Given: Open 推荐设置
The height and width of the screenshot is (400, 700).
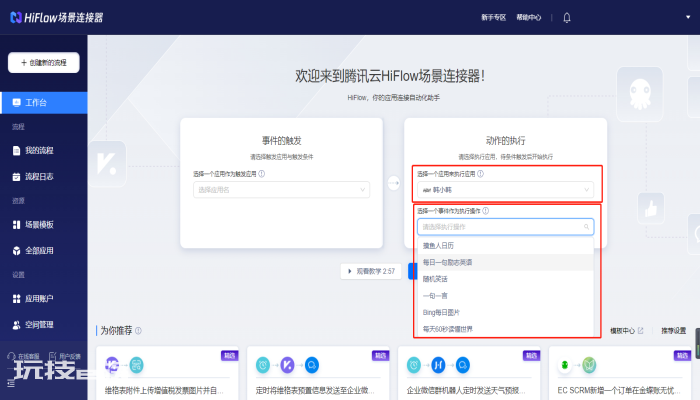Looking at the screenshot, I should coord(674,331).
